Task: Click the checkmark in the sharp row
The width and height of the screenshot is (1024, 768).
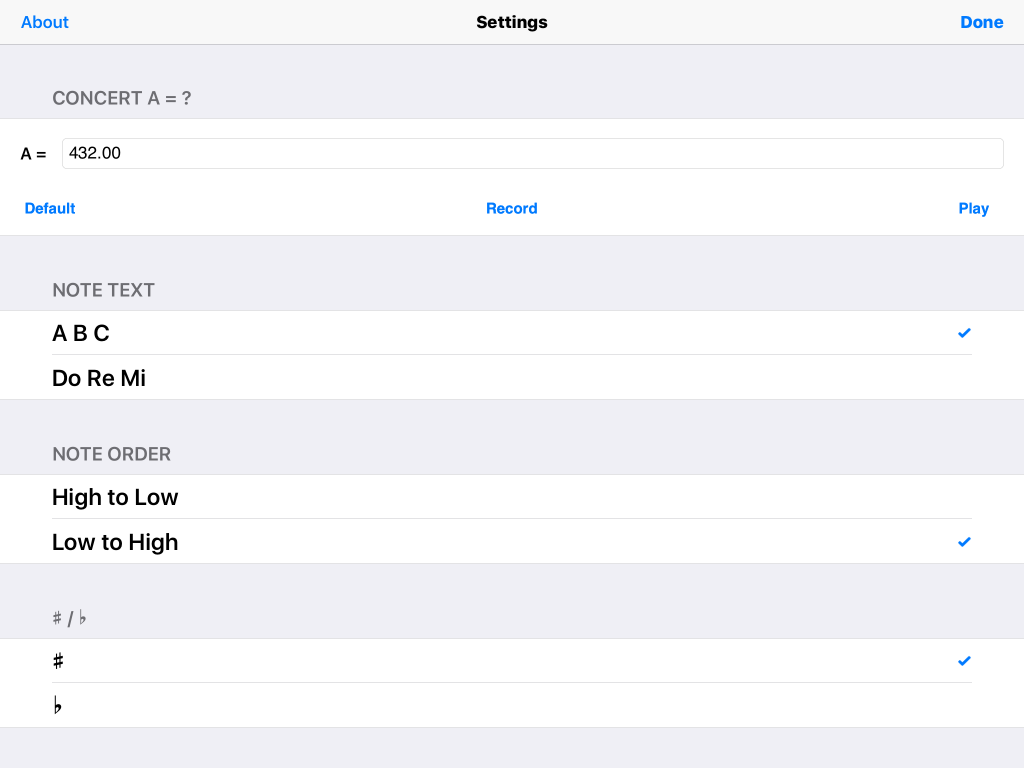Action: click(964, 661)
